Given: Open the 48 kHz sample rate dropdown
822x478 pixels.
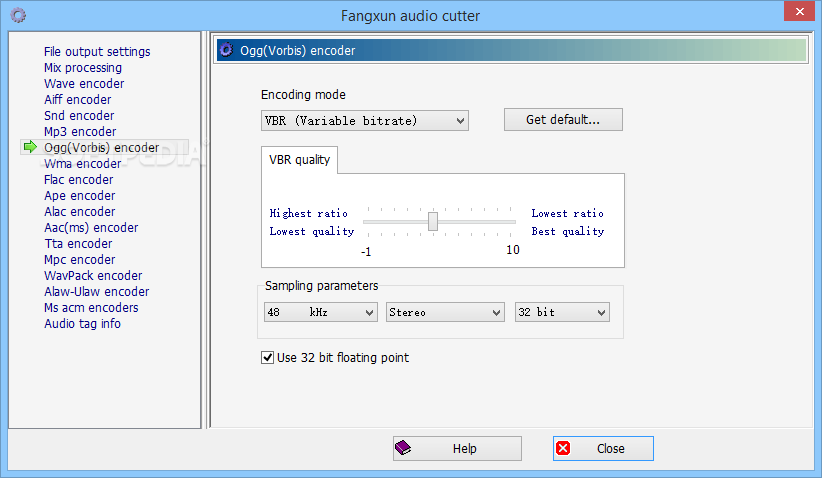Looking at the screenshot, I should coord(320,312).
